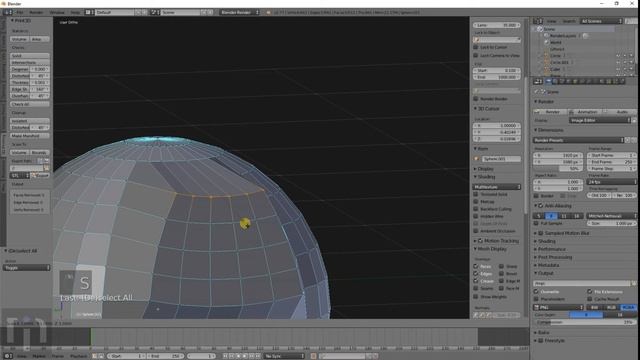Click the Thickness value field
The image size is (640, 360).
point(40,82)
